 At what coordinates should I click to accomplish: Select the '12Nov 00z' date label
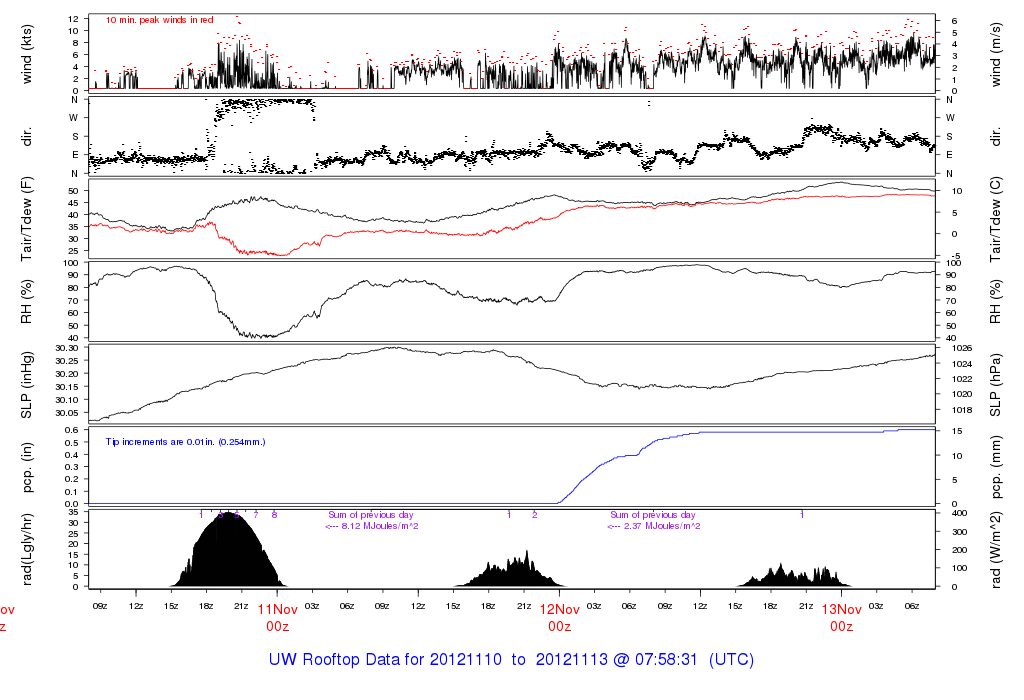(x=560, y=618)
